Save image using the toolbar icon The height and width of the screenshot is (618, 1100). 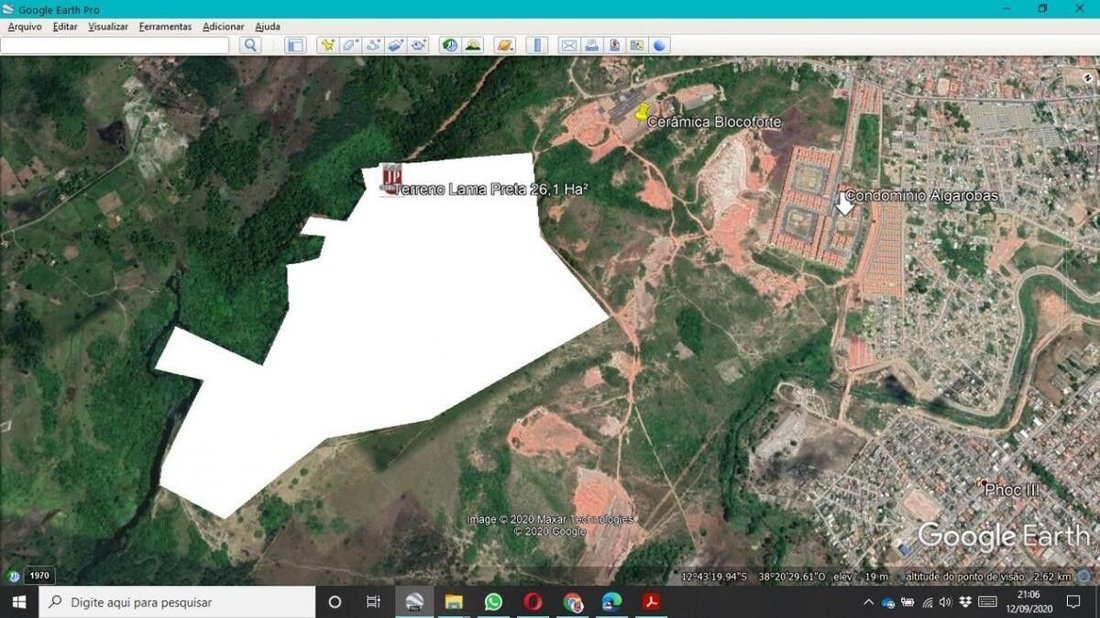pos(615,46)
